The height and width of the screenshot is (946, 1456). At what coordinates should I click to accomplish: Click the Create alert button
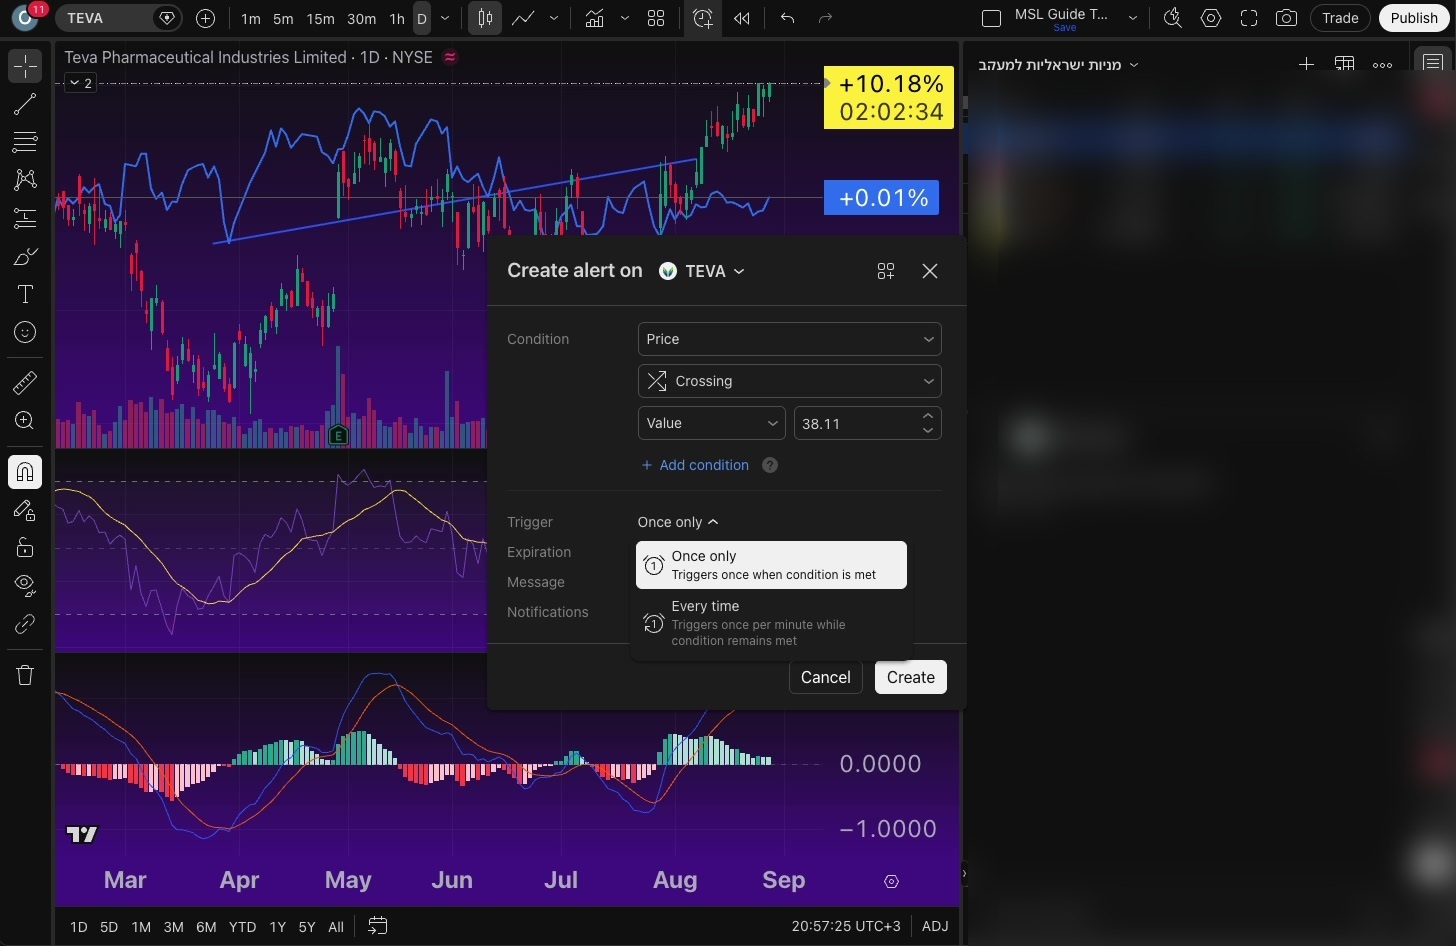pyautogui.click(x=911, y=677)
